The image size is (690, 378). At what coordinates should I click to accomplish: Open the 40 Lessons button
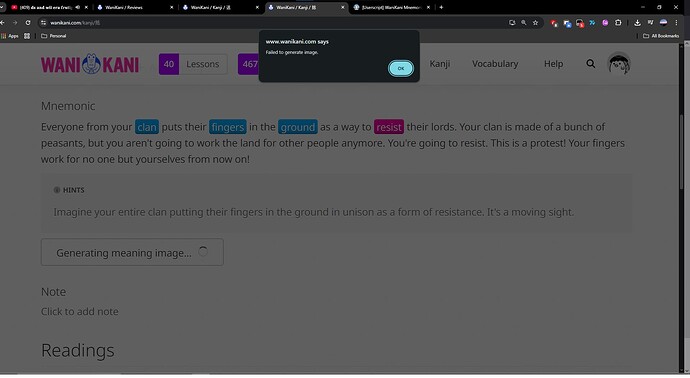[193, 64]
